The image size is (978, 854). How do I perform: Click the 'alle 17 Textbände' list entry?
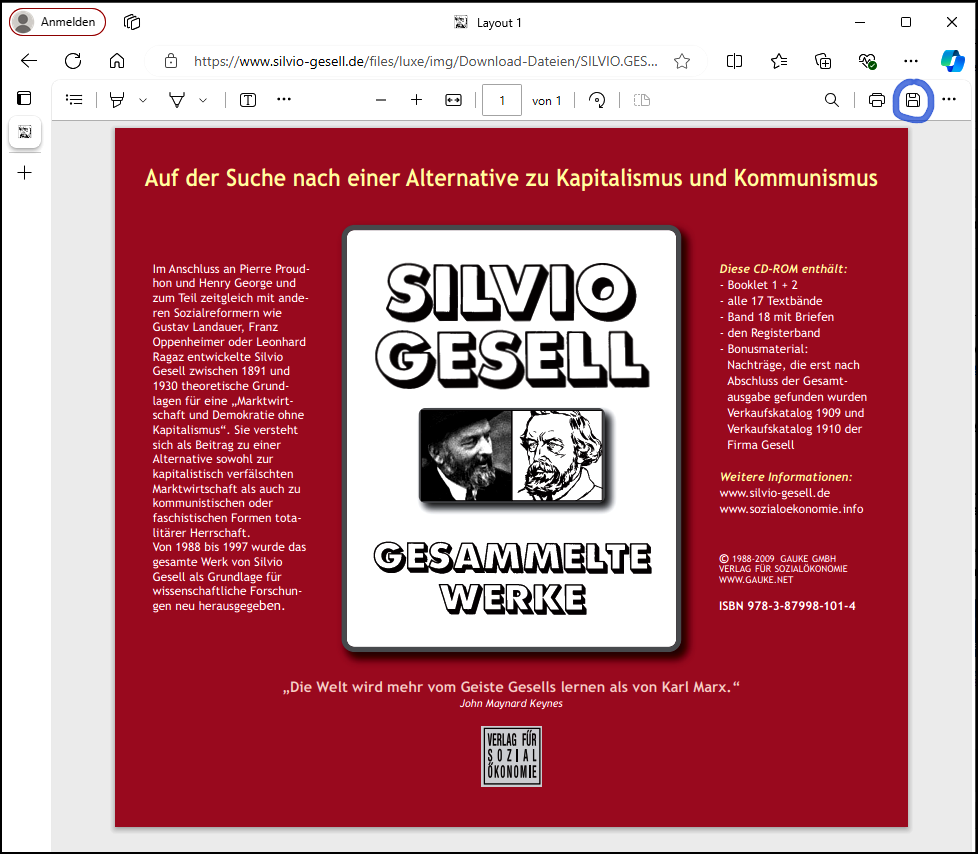tap(771, 301)
